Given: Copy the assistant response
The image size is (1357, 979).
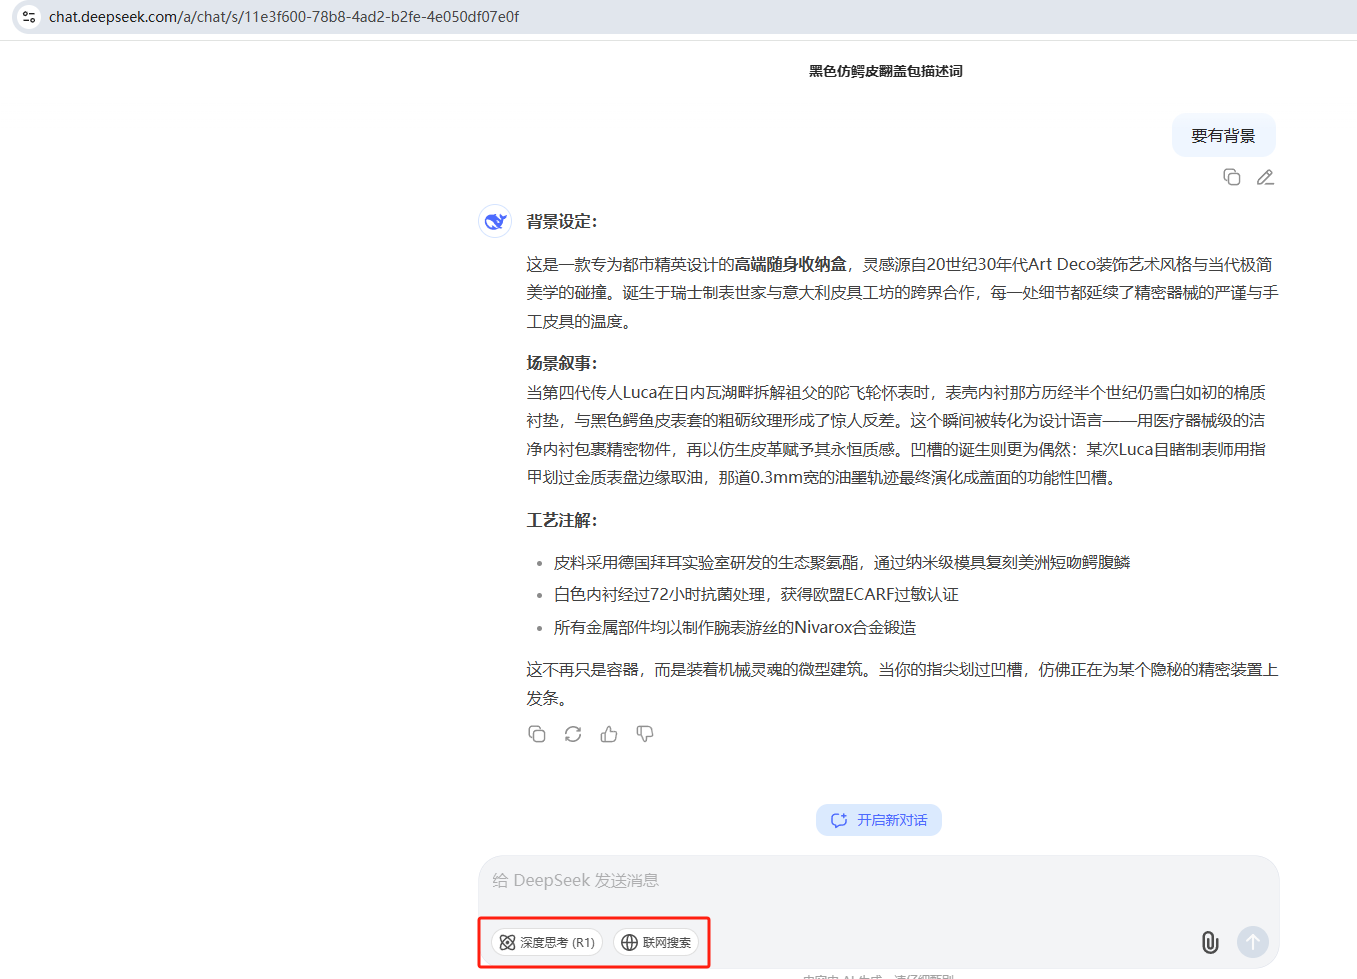Looking at the screenshot, I should (x=537, y=734).
